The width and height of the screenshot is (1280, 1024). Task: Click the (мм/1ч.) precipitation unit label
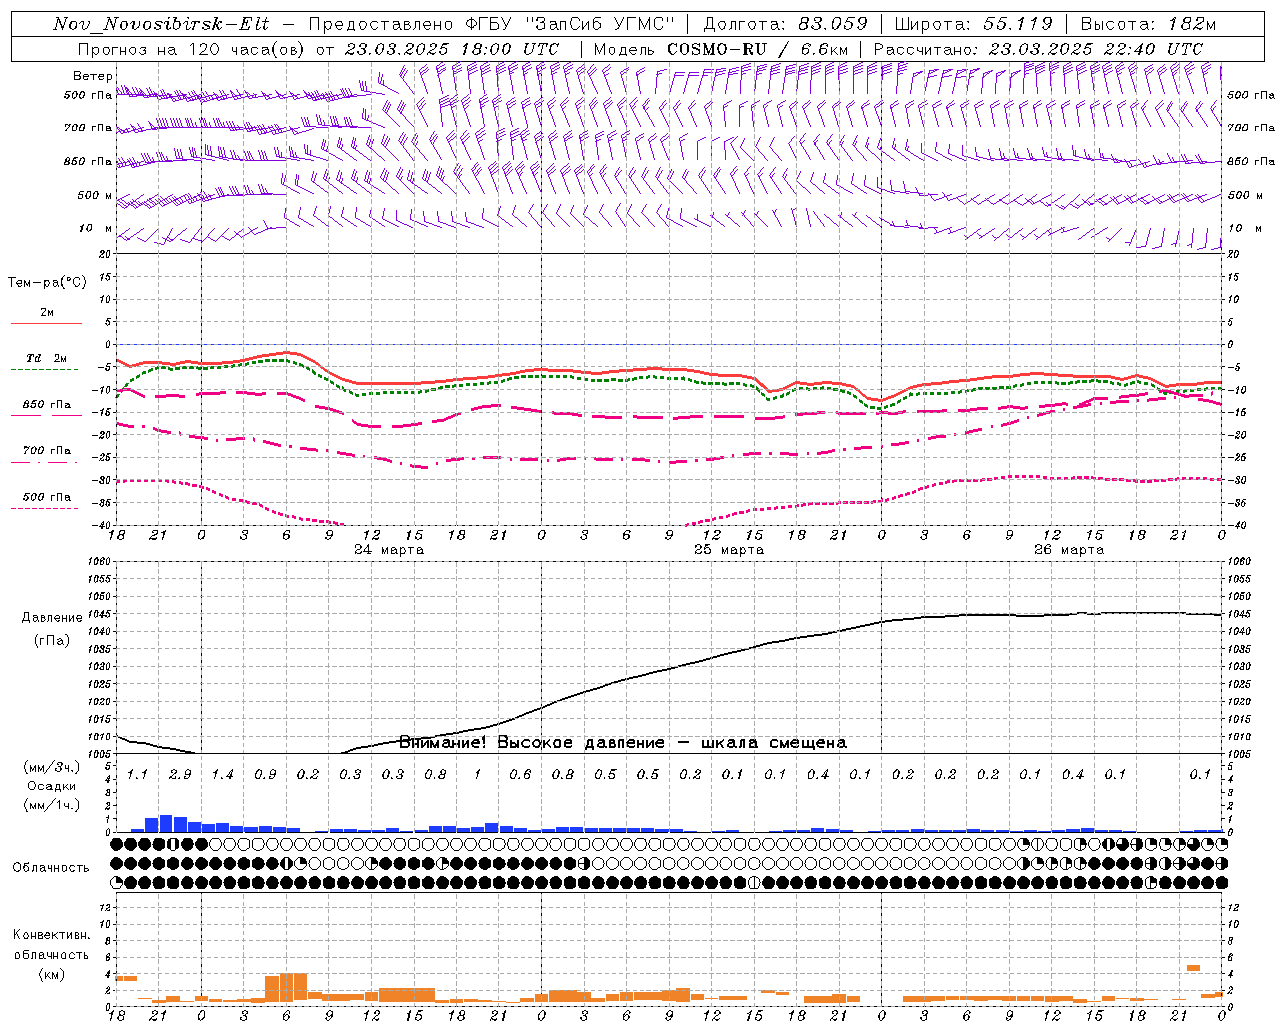(x=50, y=805)
